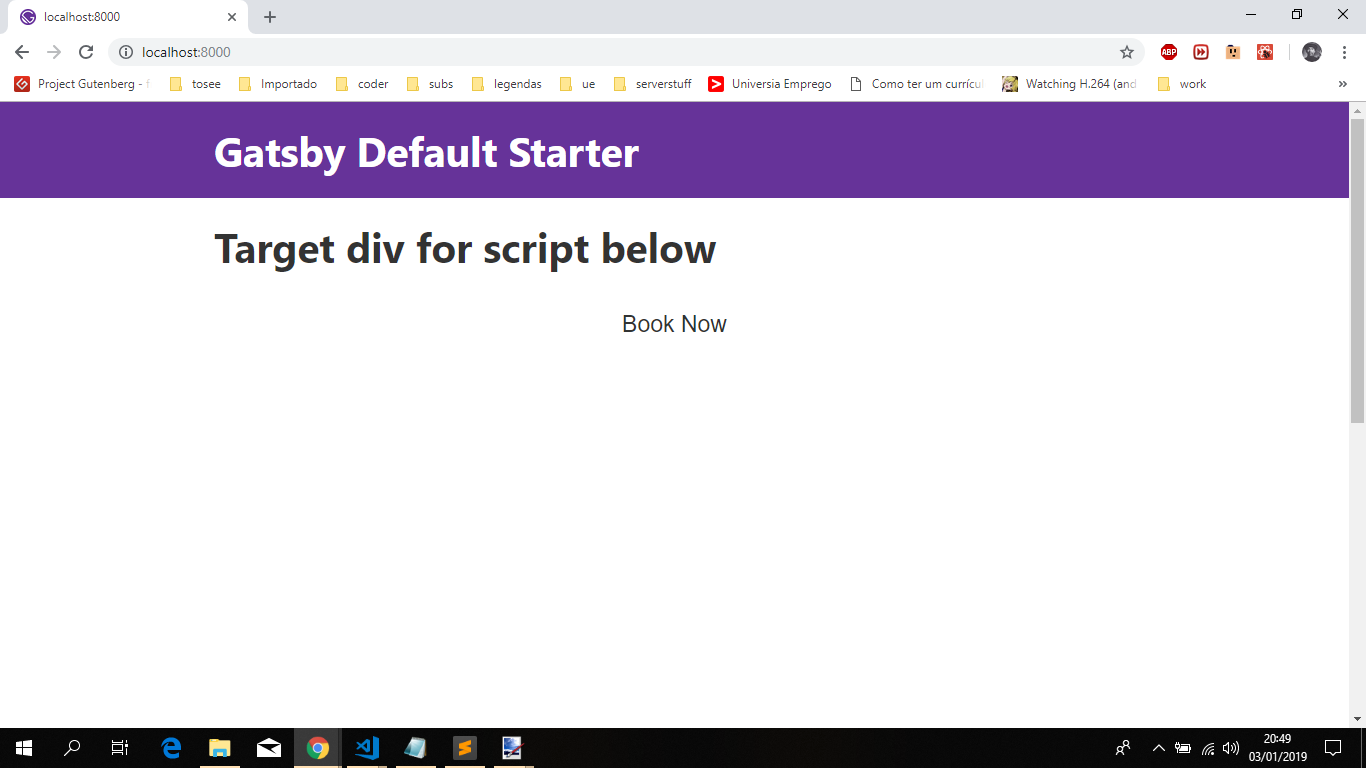Open the red fast-forward extension icon
This screenshot has width=1366, height=768.
pyautogui.click(x=1201, y=52)
